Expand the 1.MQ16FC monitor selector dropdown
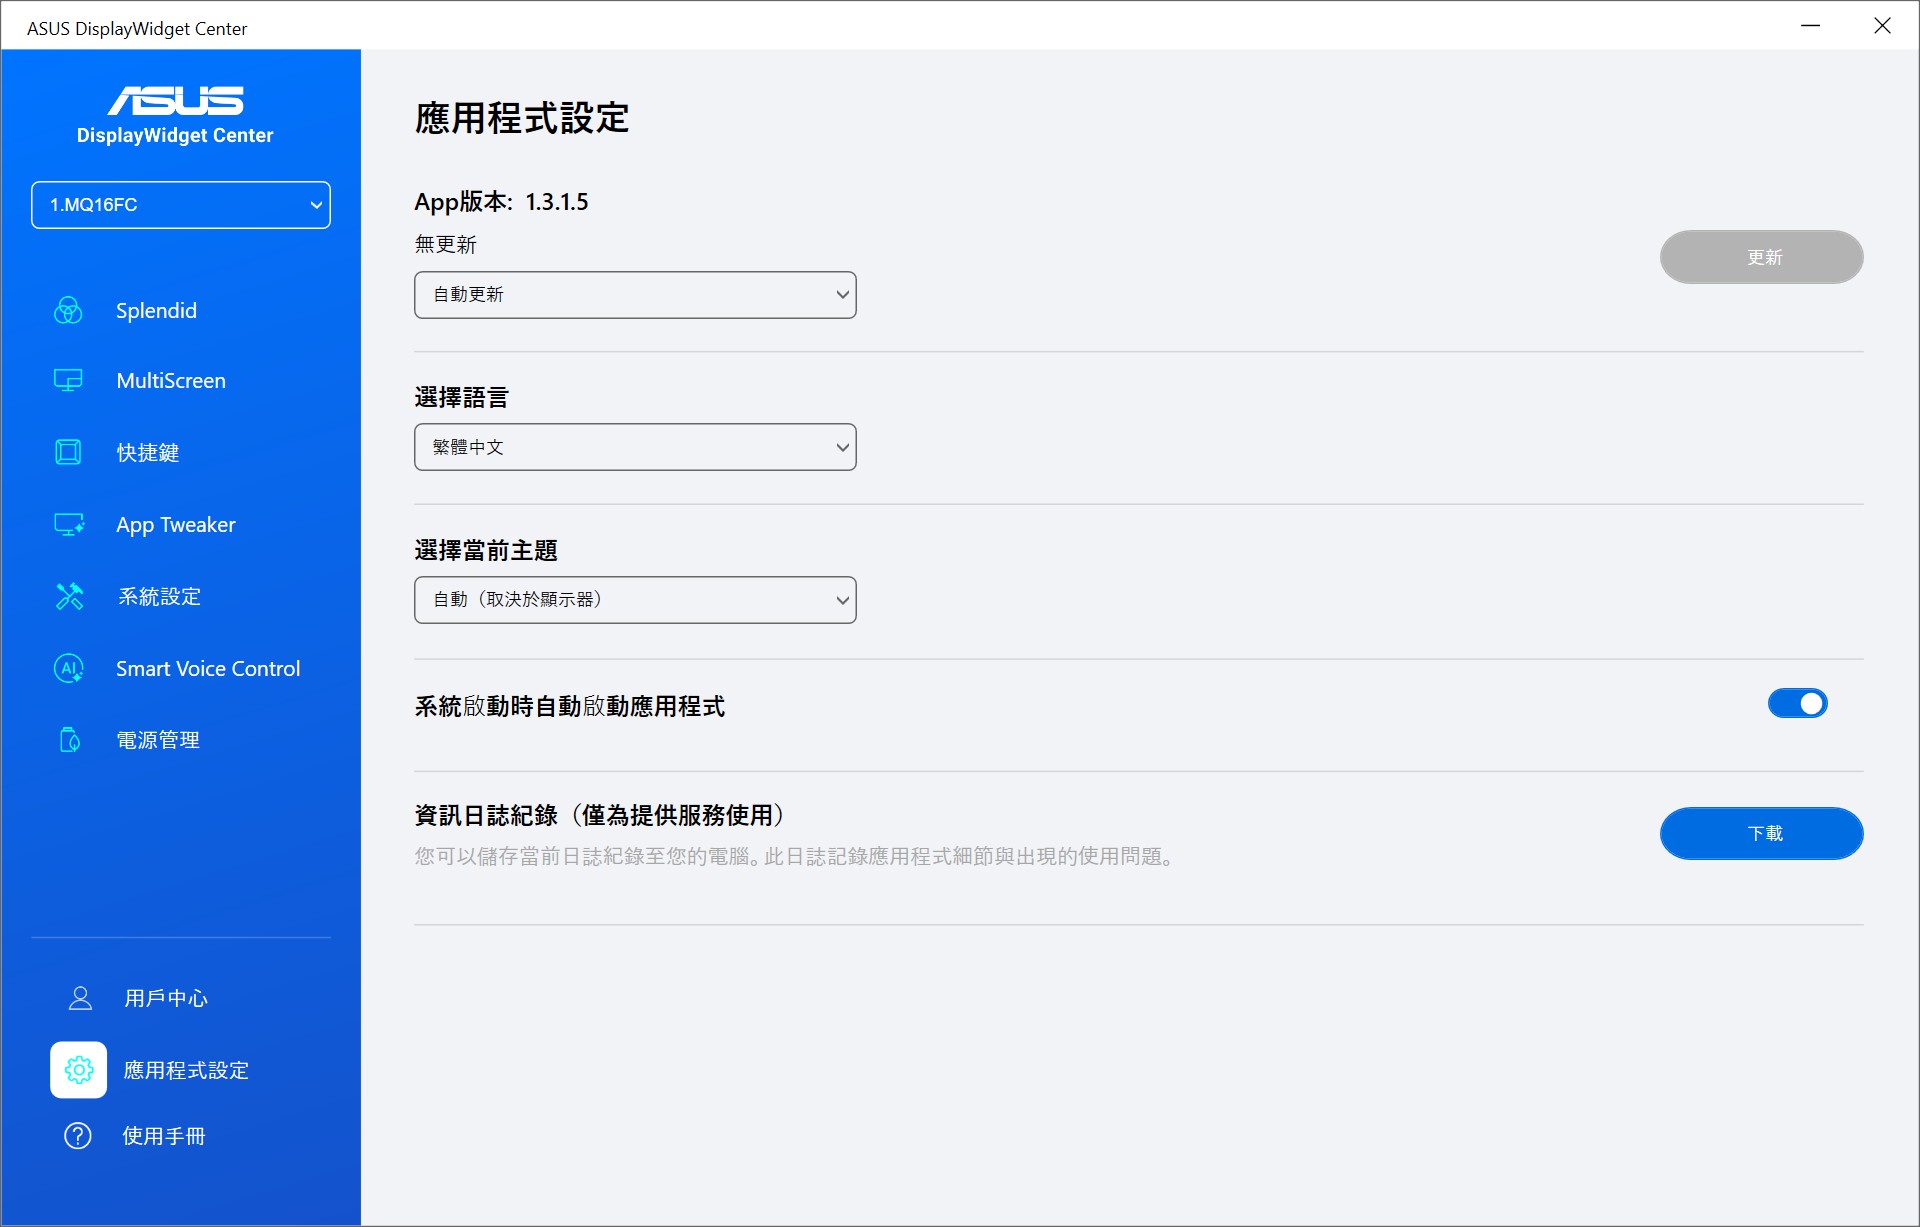The width and height of the screenshot is (1920, 1227). tap(181, 205)
